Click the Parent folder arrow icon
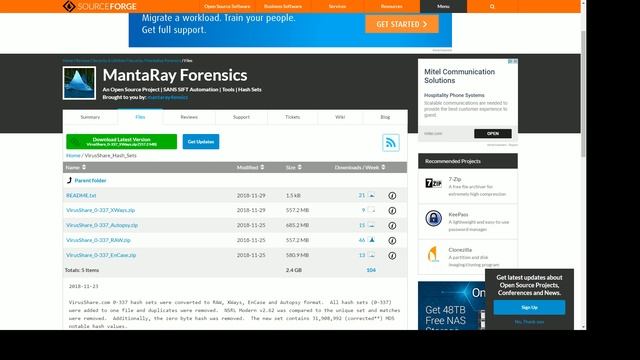Viewport: 640px width, 360px height. pos(69,180)
